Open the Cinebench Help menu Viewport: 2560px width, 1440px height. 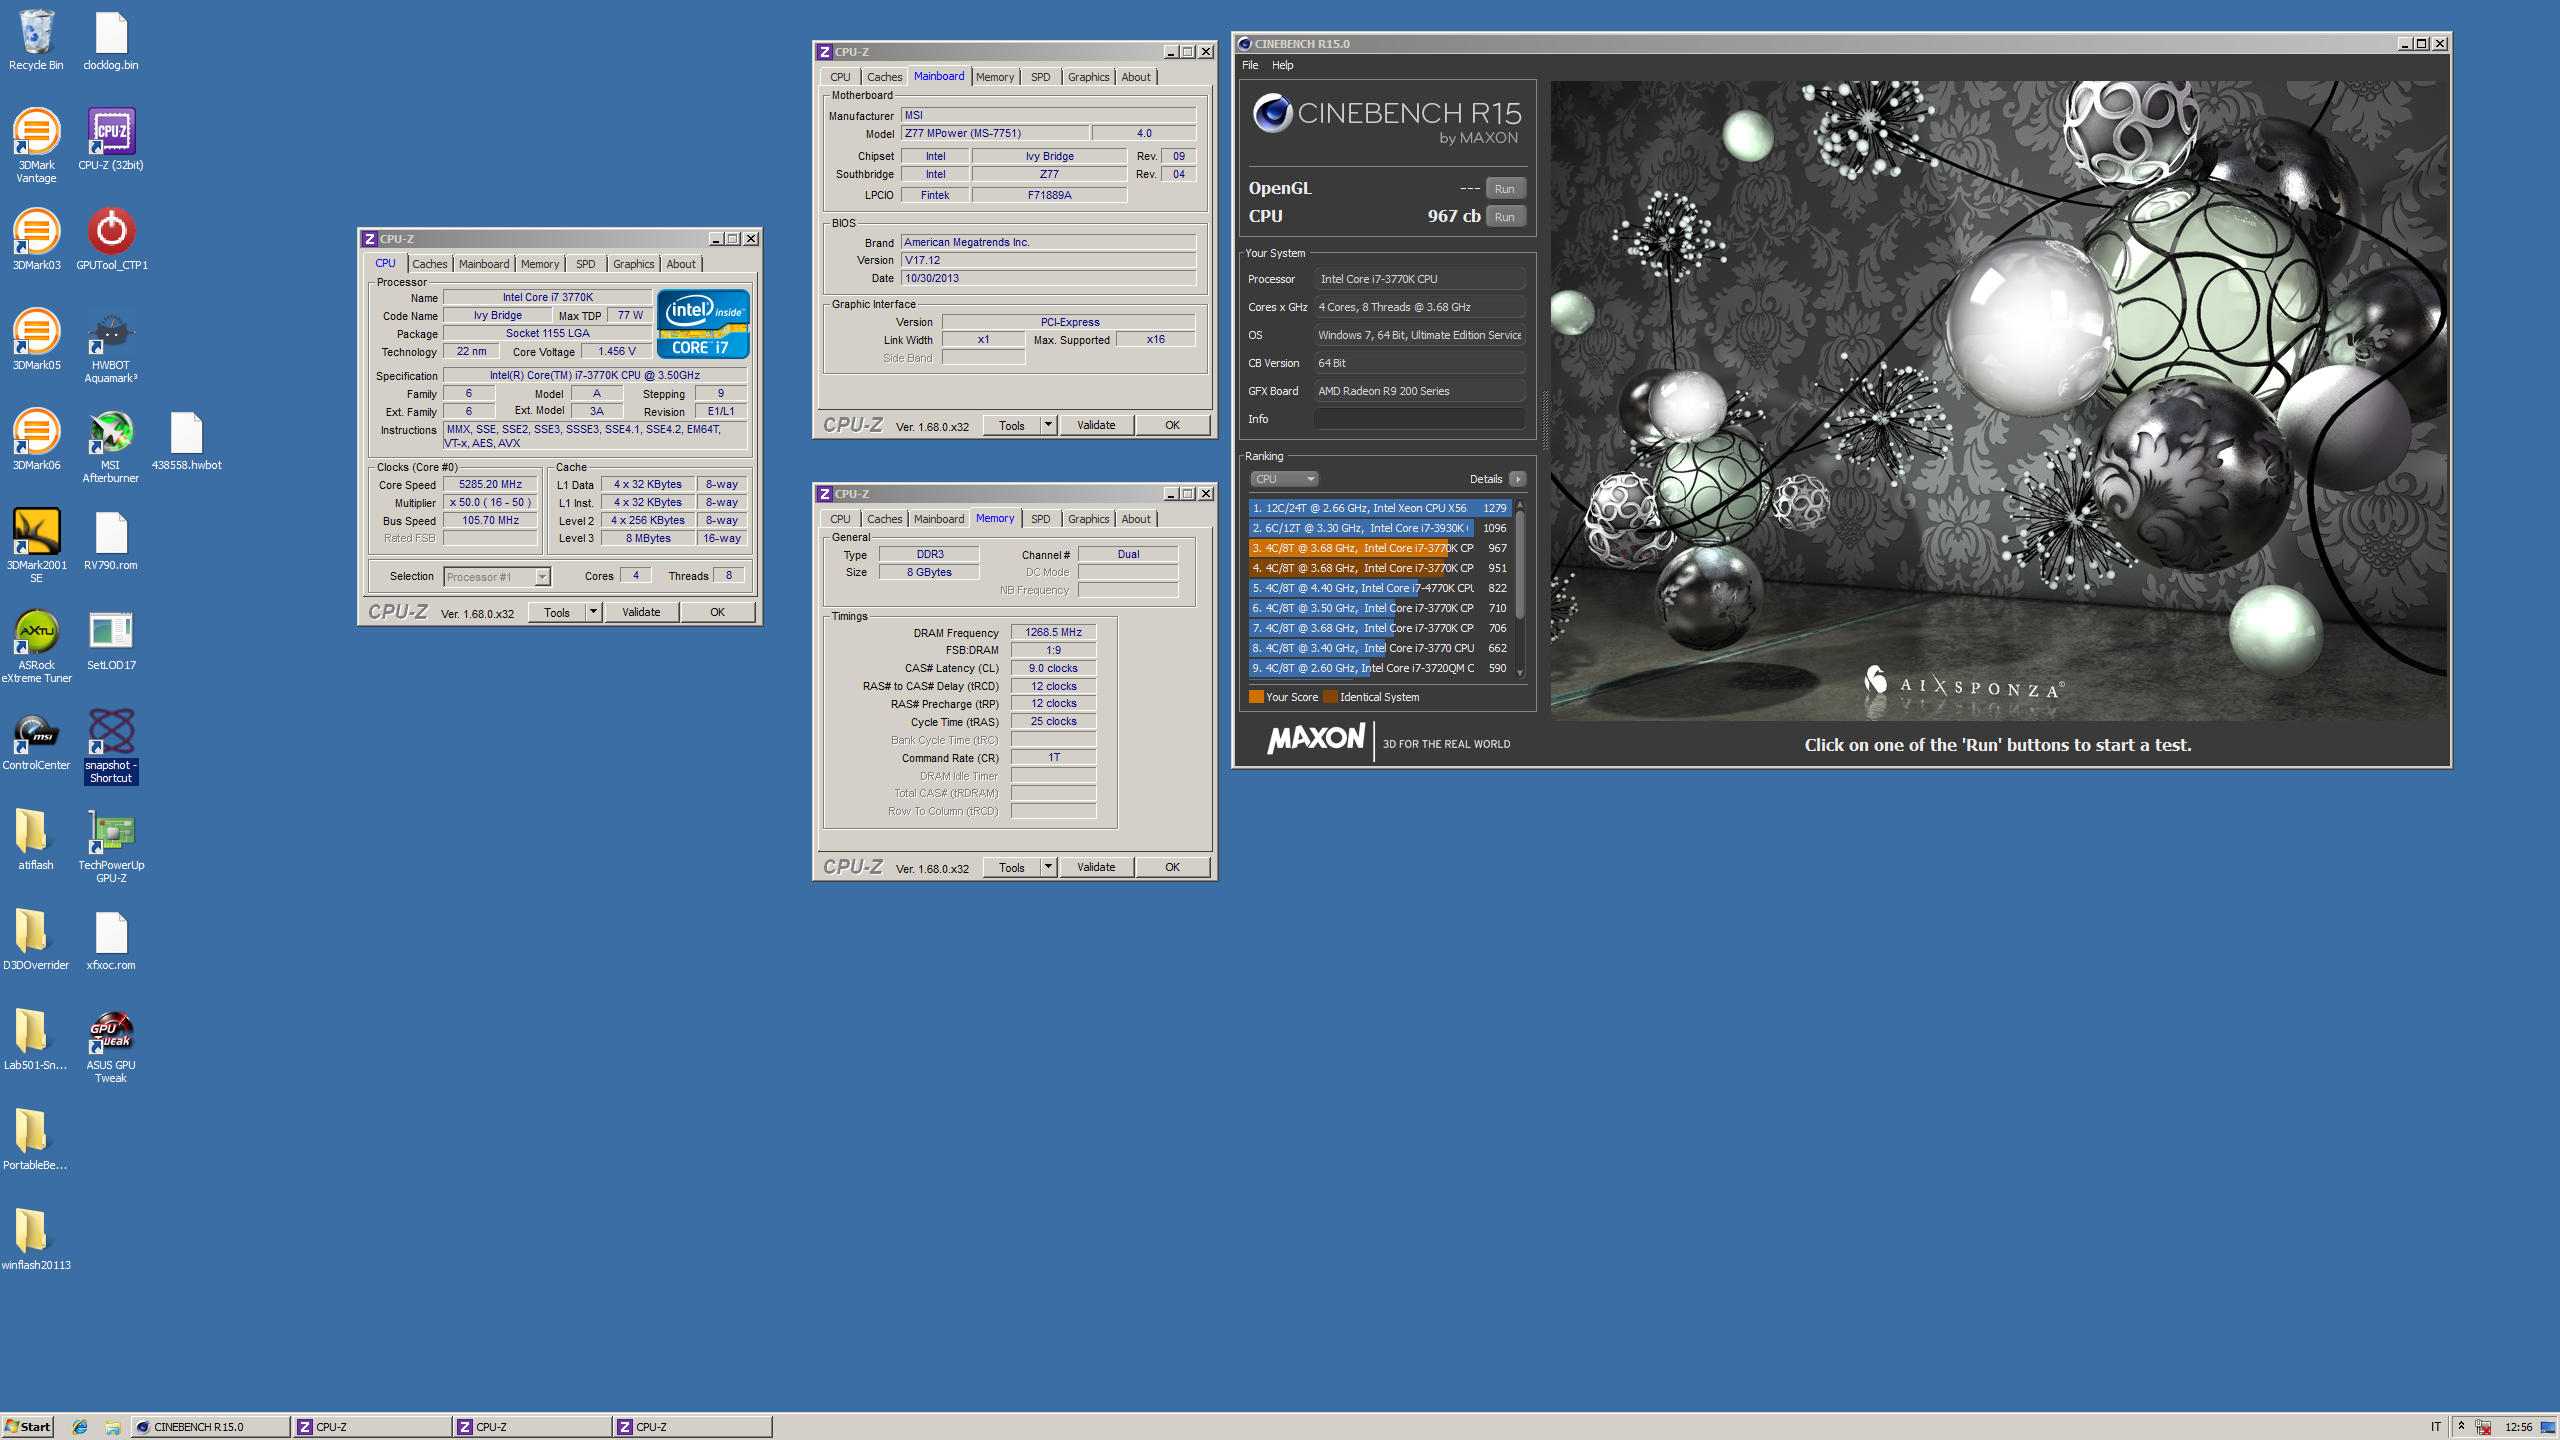(1282, 65)
